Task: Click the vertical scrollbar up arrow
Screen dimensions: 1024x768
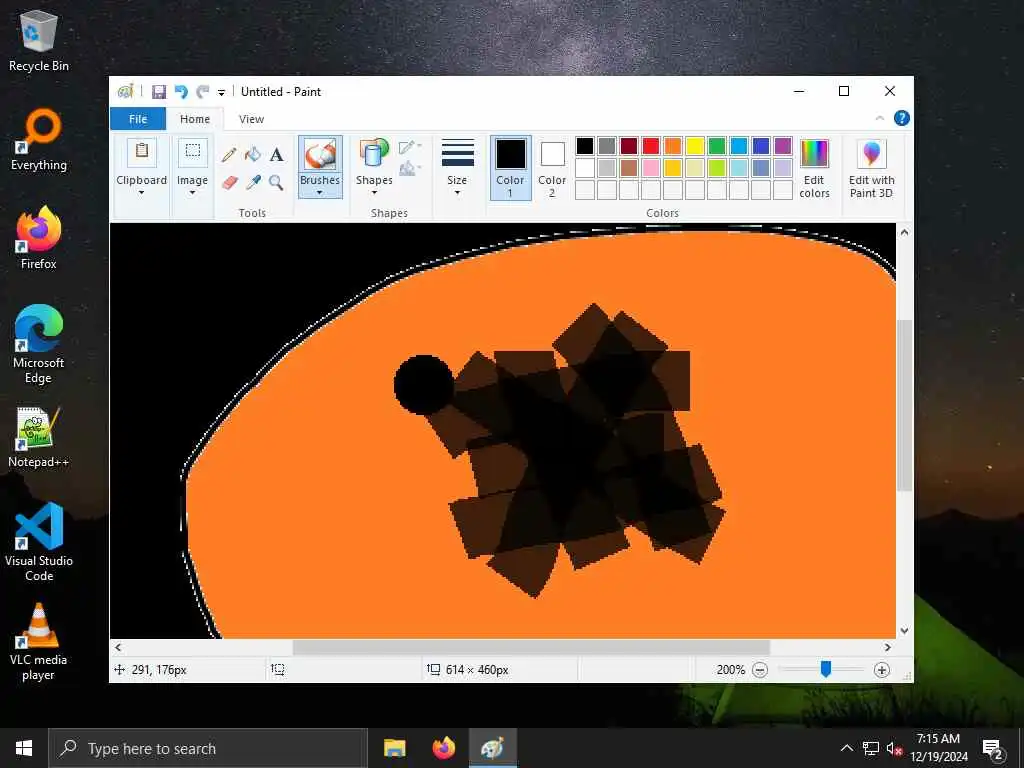Action: click(904, 232)
